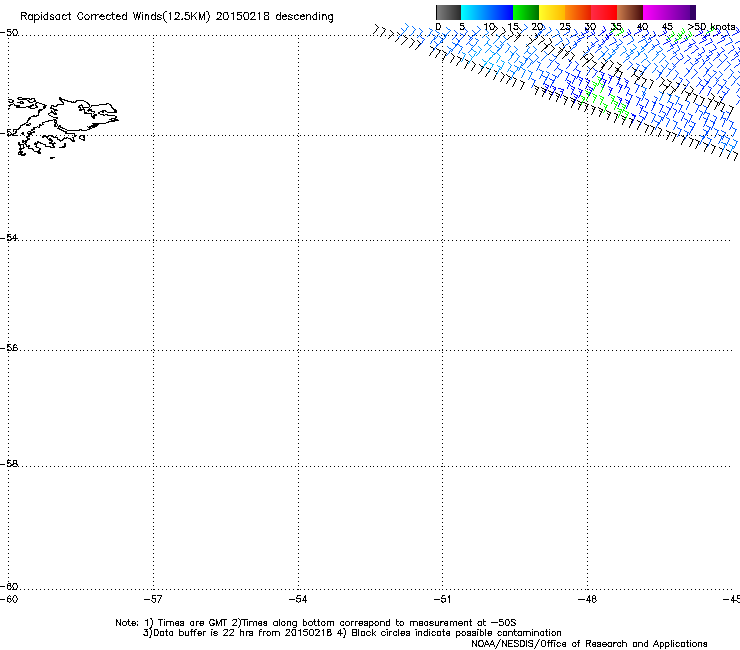Click the green 15-20 knots color band

coord(526,12)
